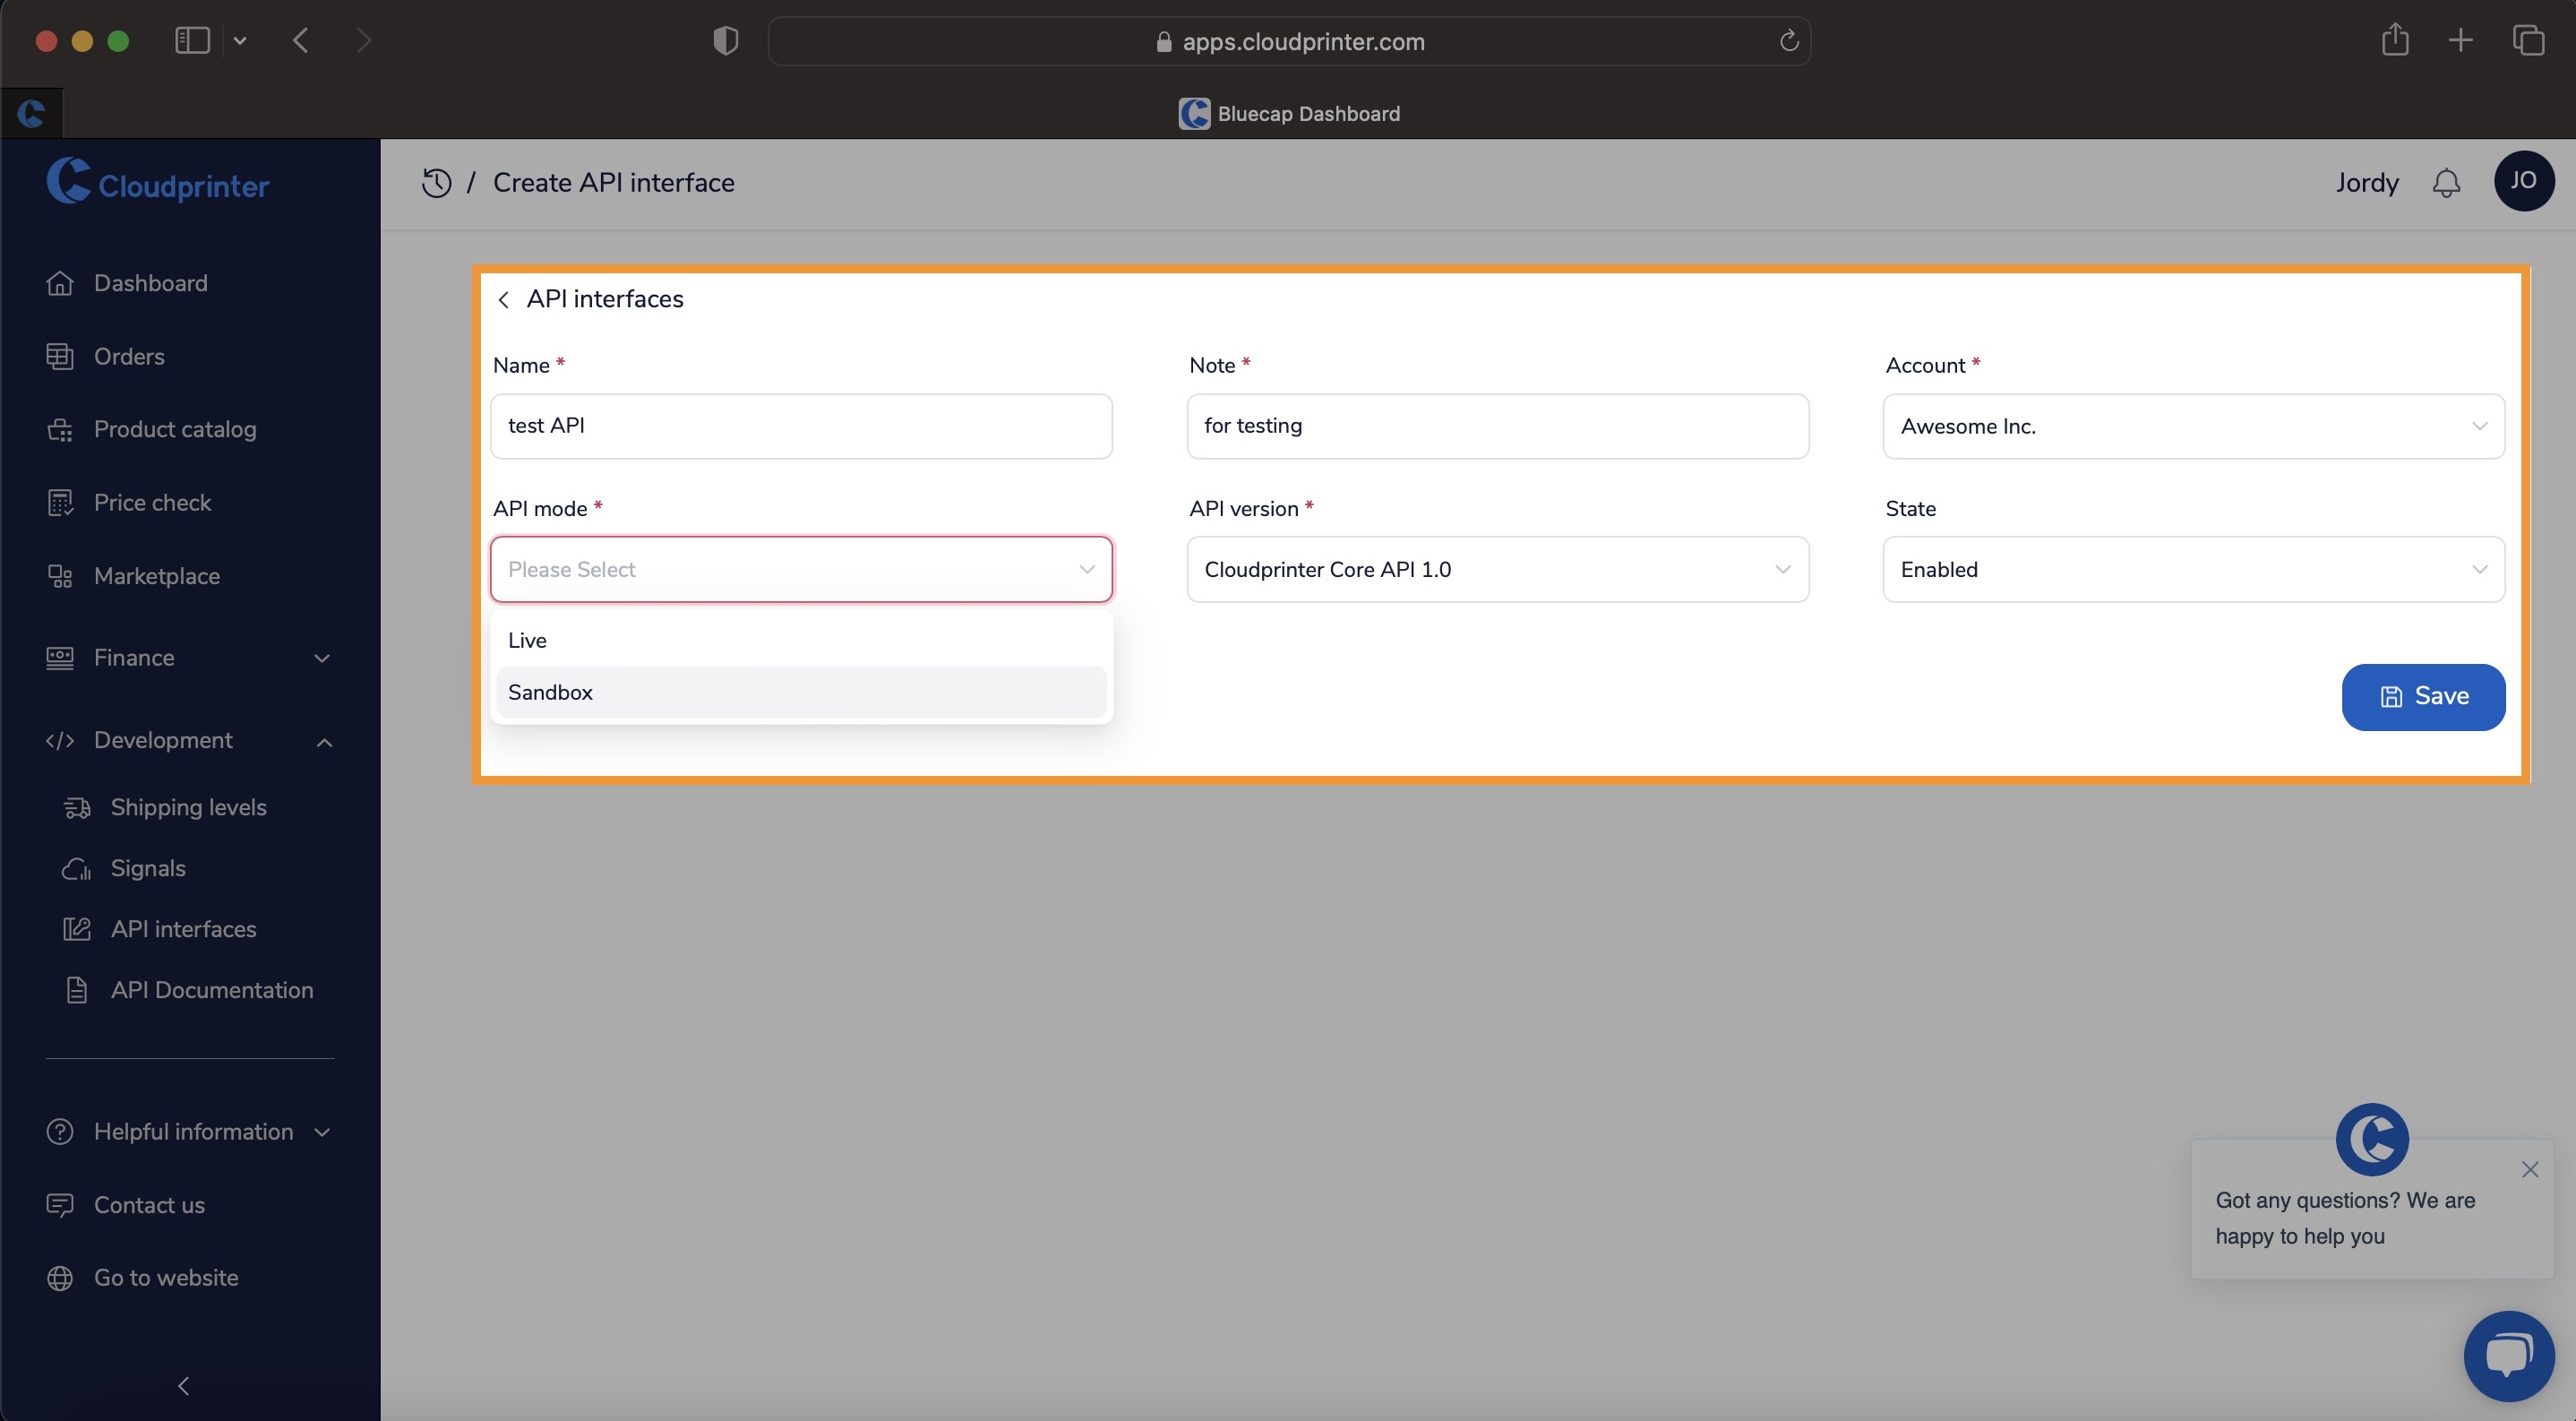Open the Account dropdown
The height and width of the screenshot is (1421, 2576).
click(x=2193, y=426)
